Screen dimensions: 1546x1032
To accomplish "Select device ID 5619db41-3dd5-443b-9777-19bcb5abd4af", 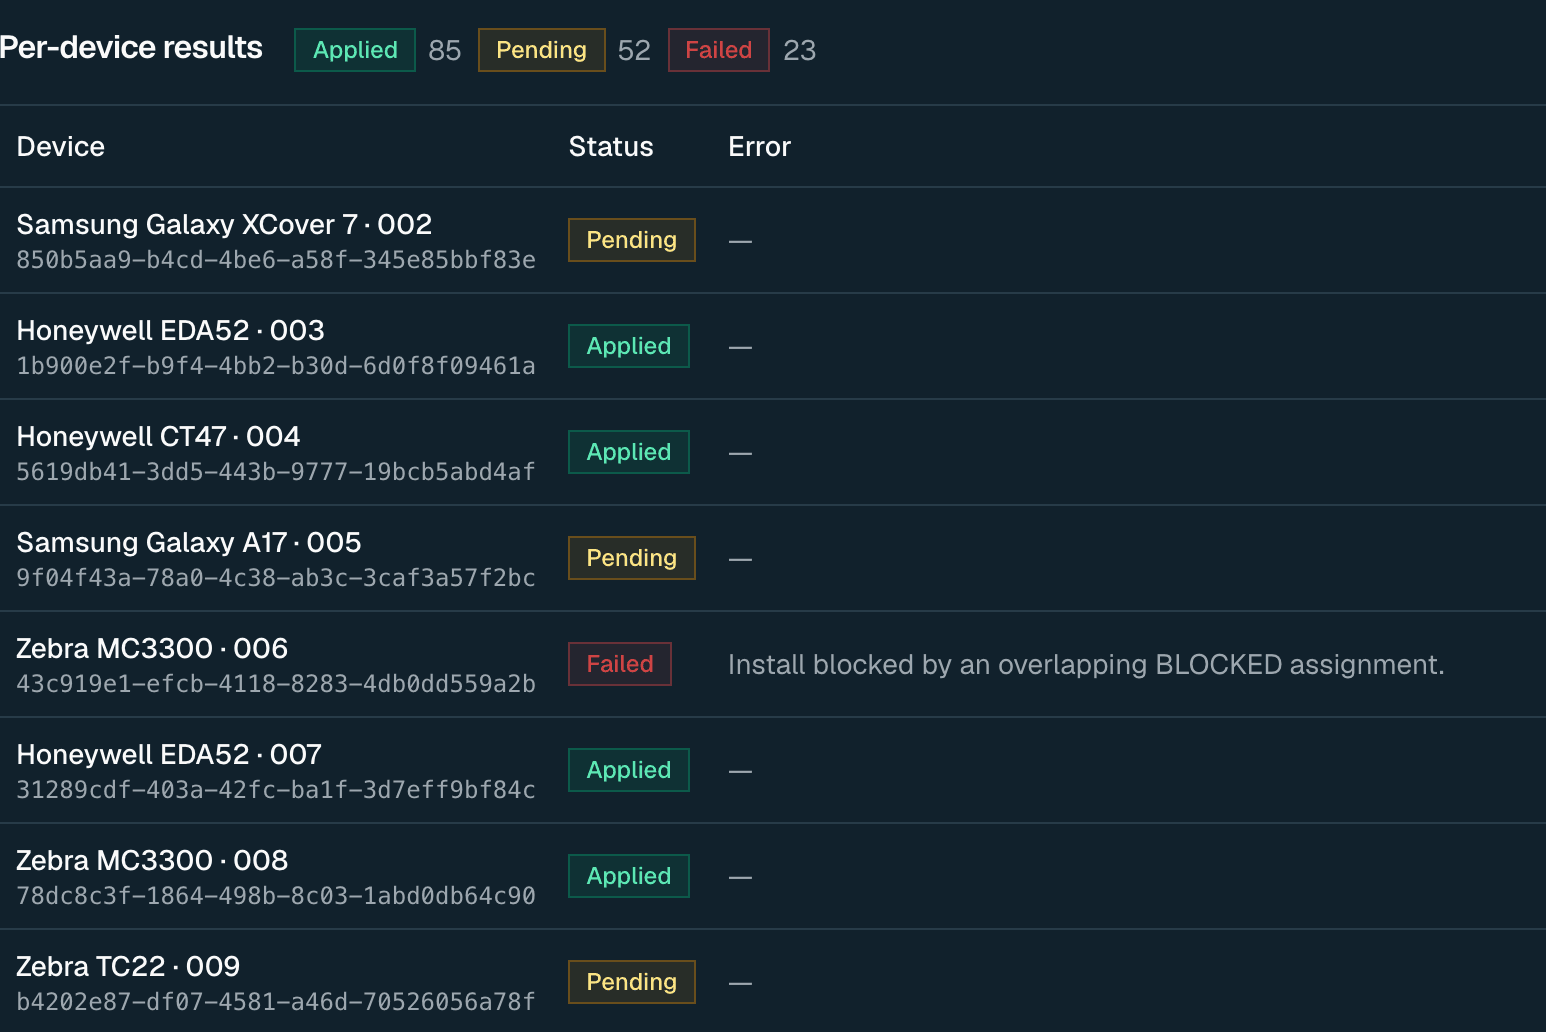I will coord(276,472).
